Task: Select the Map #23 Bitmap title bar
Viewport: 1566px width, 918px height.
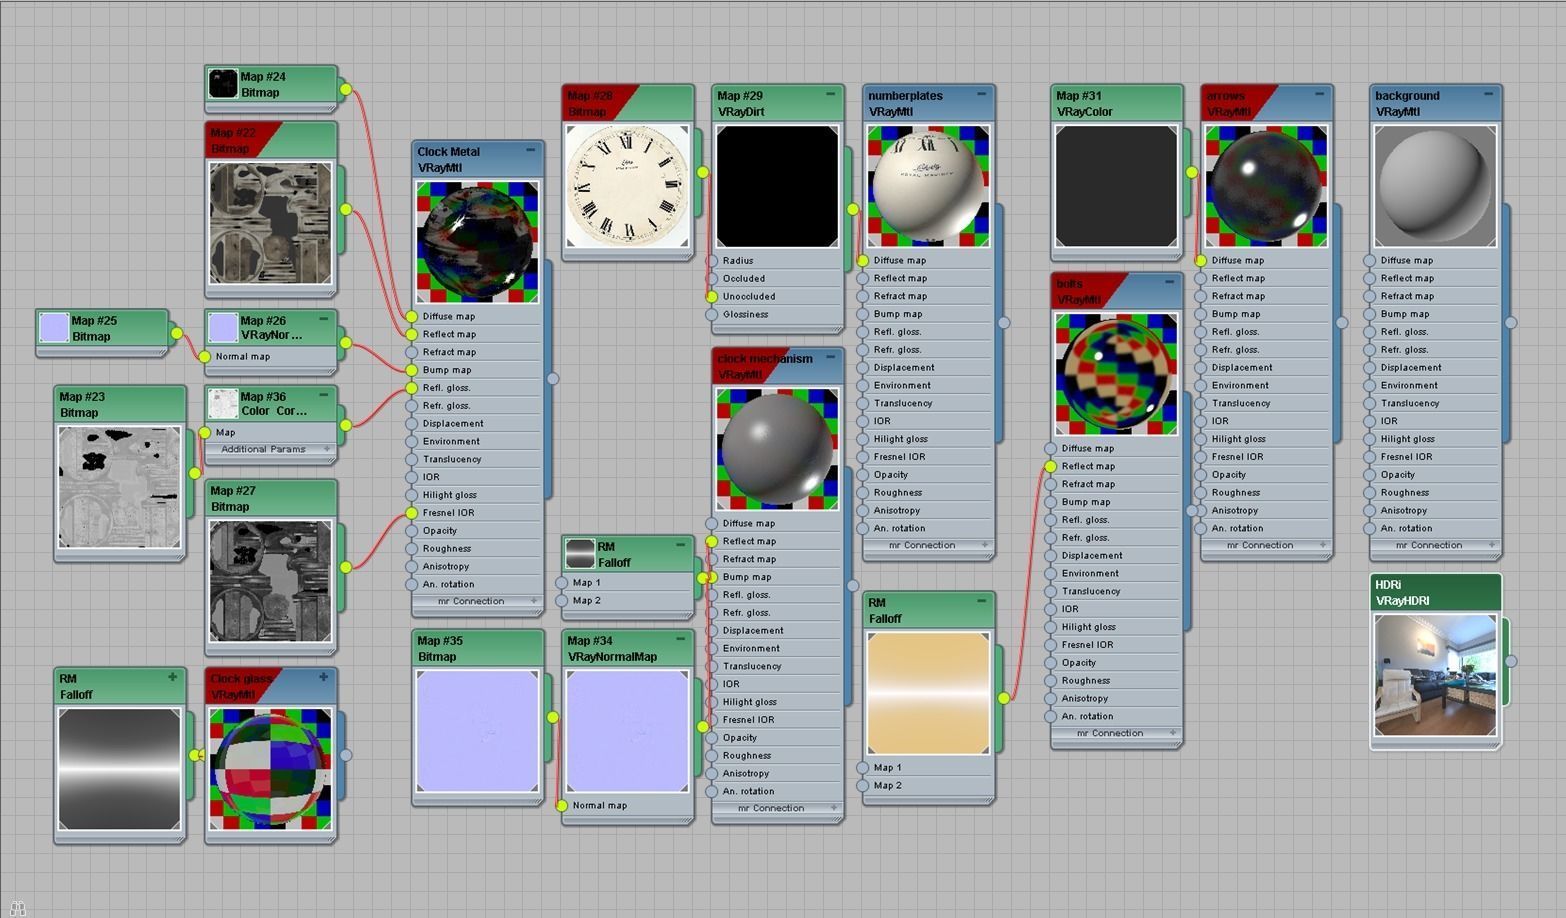Action: 120,404
